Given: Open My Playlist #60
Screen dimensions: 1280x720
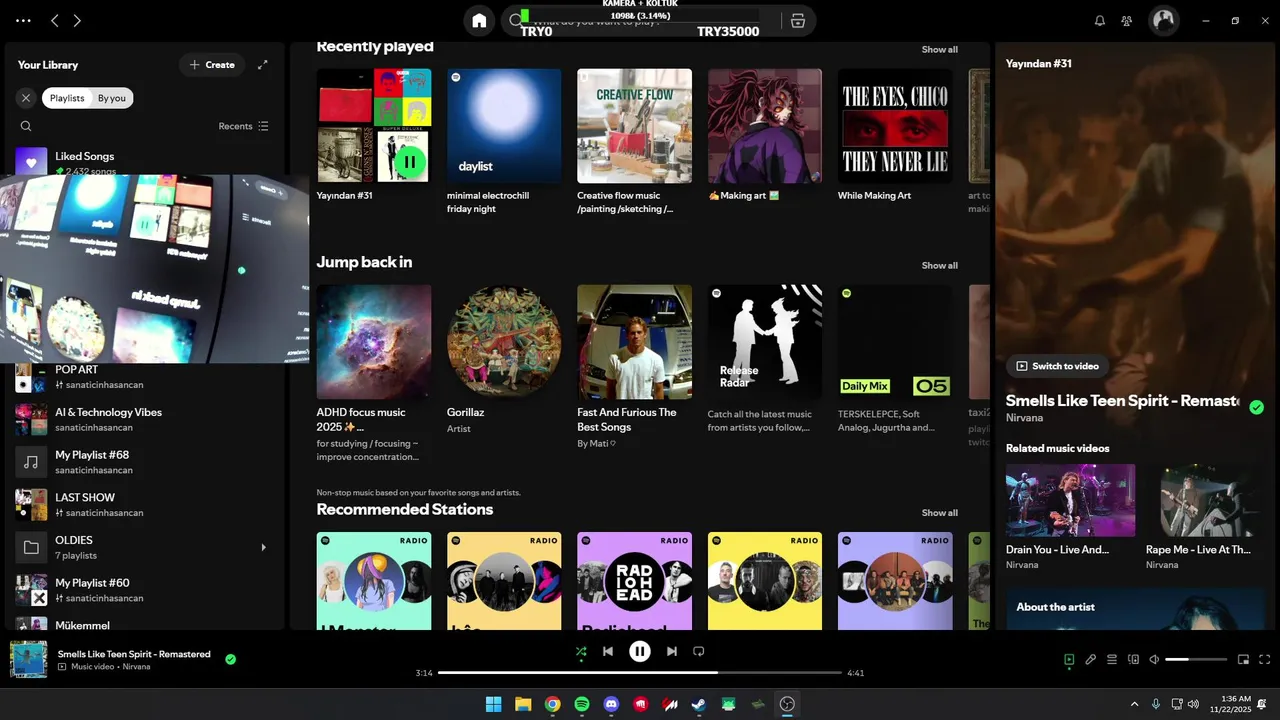Looking at the screenshot, I should tap(145, 590).
